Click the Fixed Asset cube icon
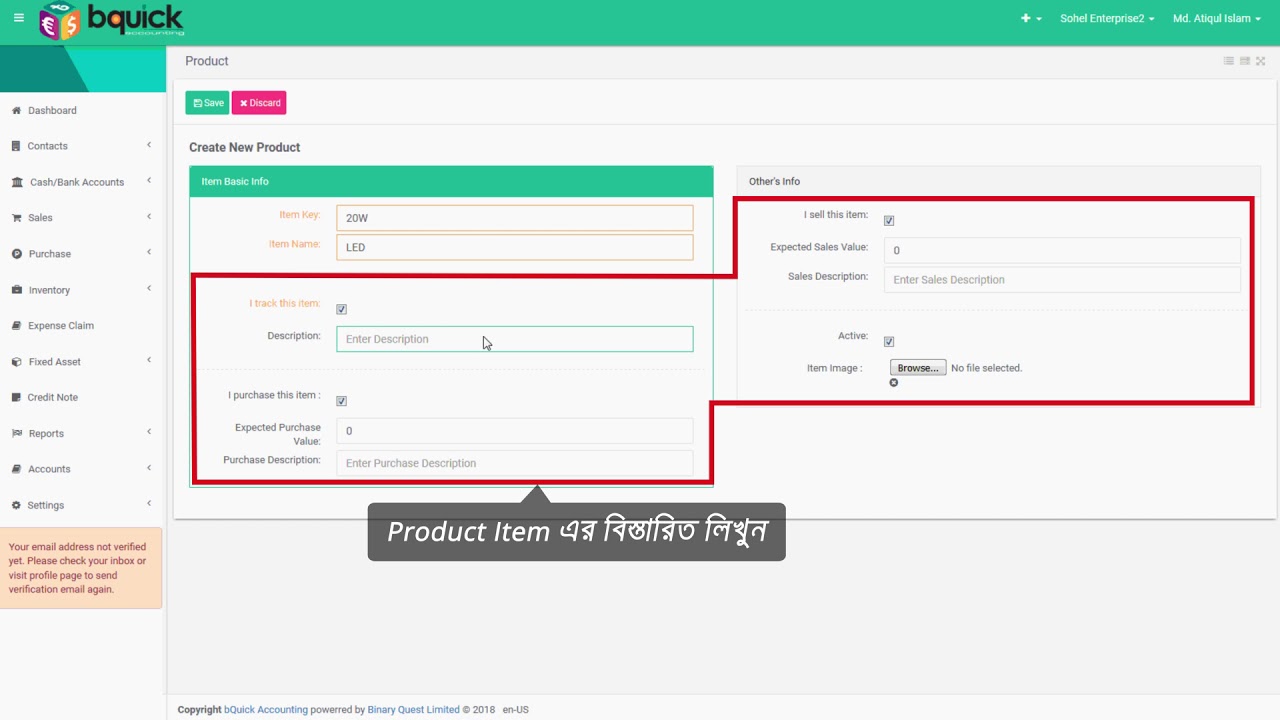This screenshot has width=1280, height=720. coord(17,362)
